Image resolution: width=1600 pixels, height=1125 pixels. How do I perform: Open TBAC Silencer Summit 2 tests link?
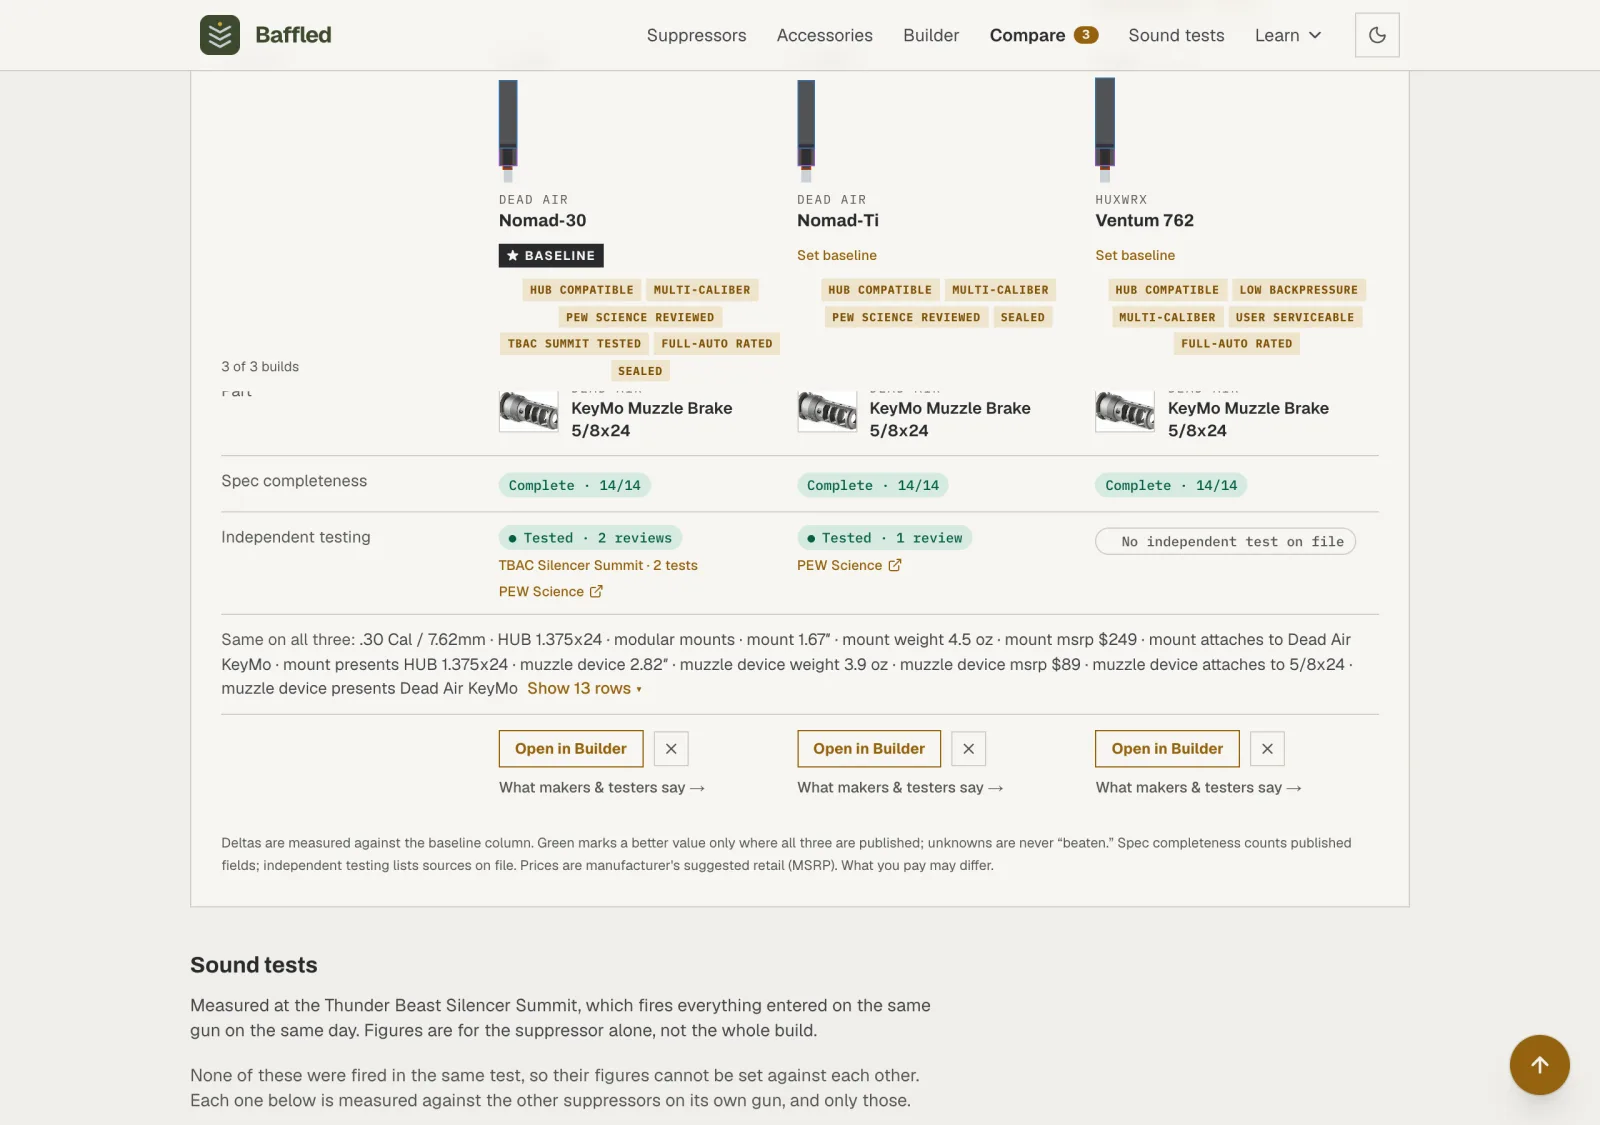tap(598, 565)
